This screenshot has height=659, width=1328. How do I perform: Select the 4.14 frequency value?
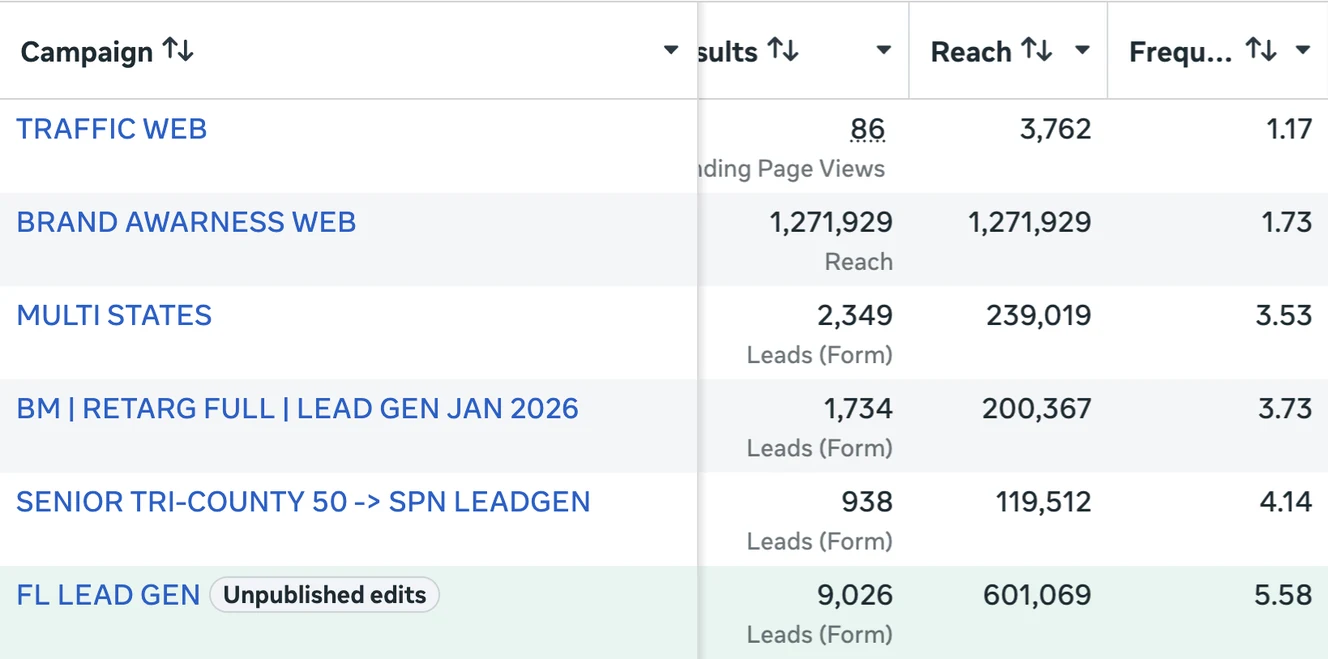coord(1286,501)
